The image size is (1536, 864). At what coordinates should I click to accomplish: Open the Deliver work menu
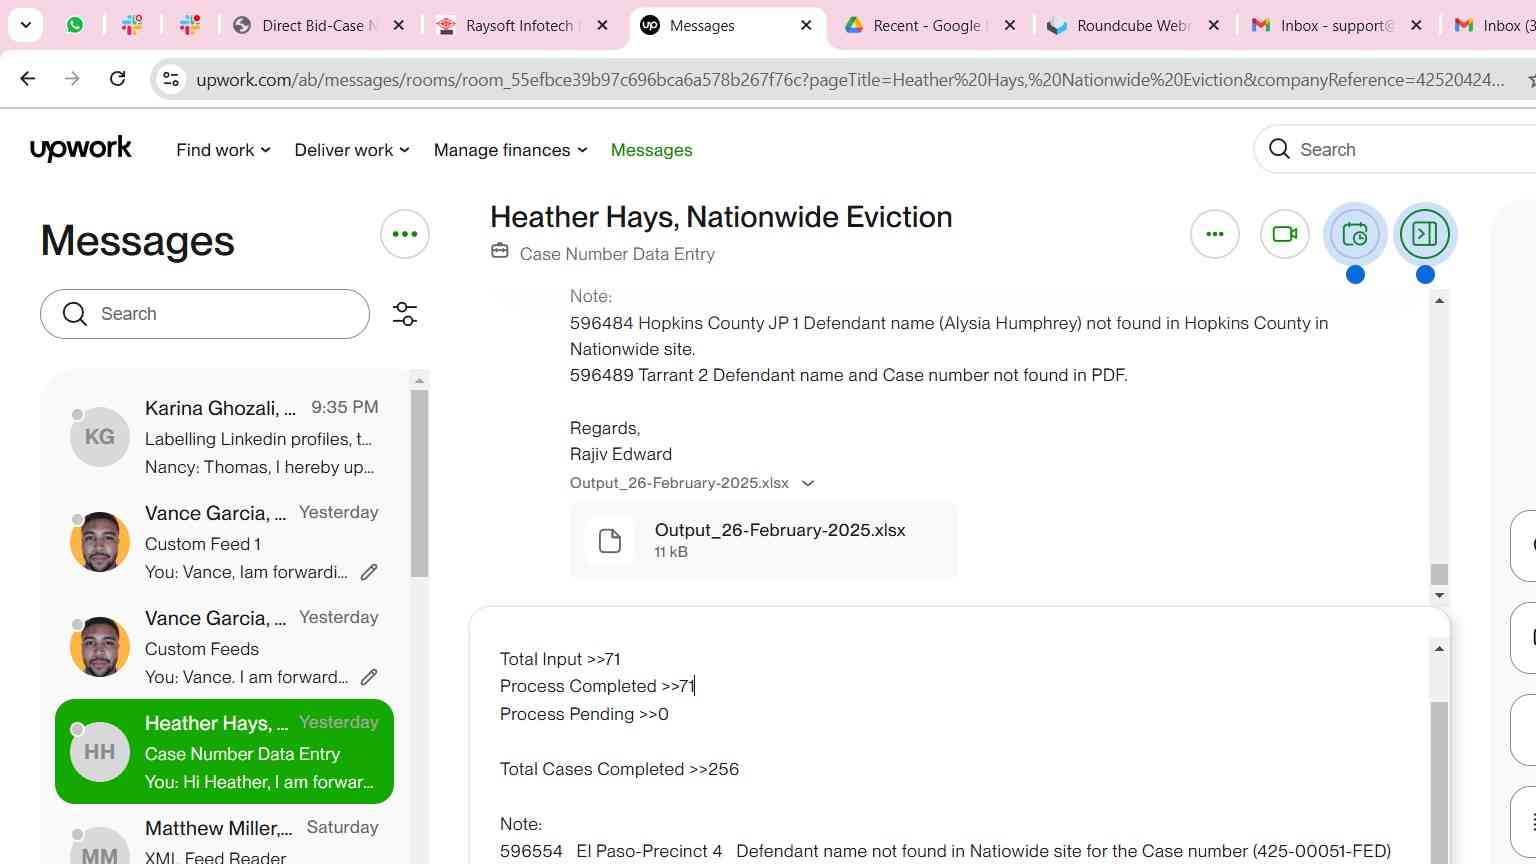[352, 150]
